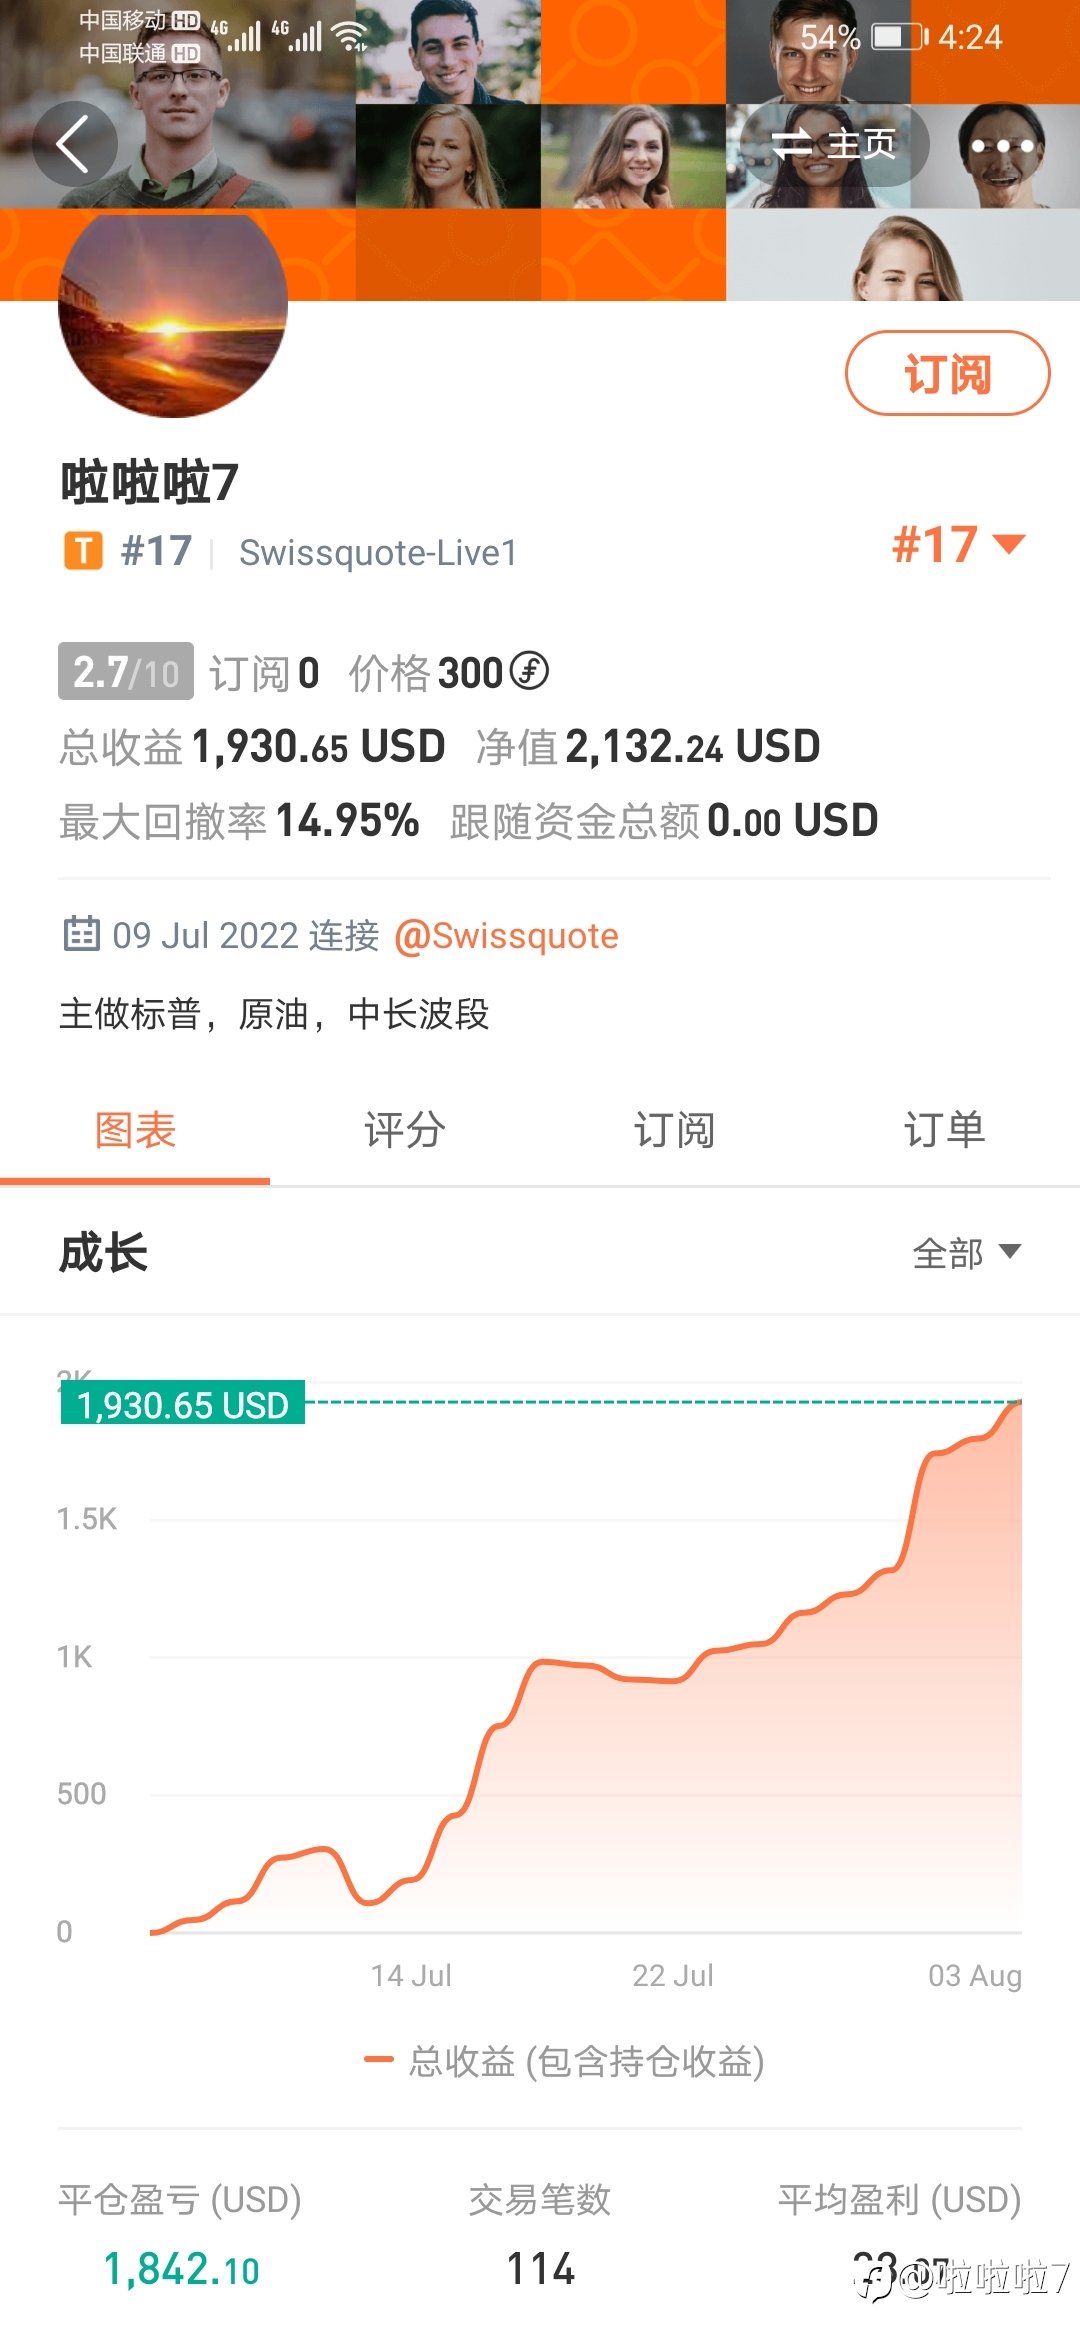Screen dimensions: 1080x2340
Task: Open the three-dots more menu
Action: pos(1001,146)
